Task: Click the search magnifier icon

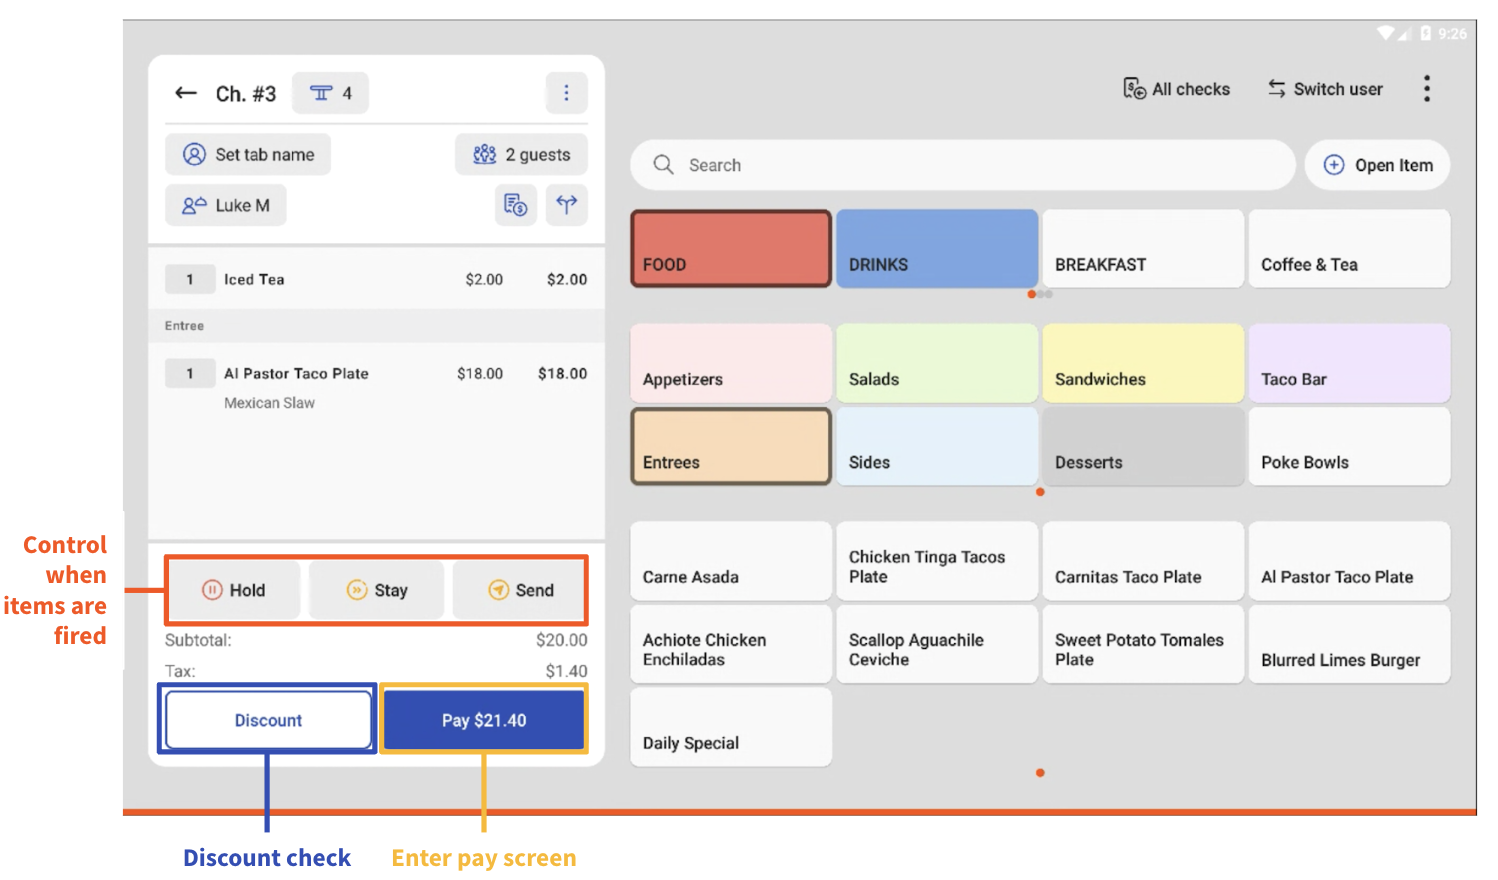Action: 663,164
